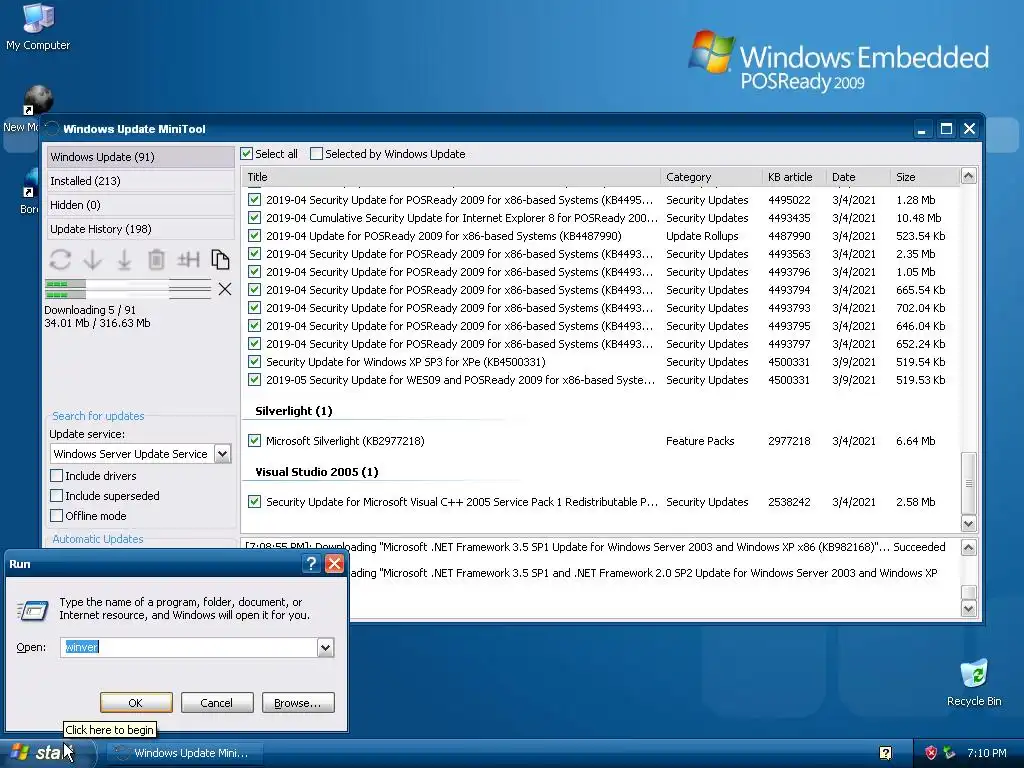Click the size cell reading 702.04 Kb
The width and height of the screenshot is (1024, 768).
[x=921, y=308]
